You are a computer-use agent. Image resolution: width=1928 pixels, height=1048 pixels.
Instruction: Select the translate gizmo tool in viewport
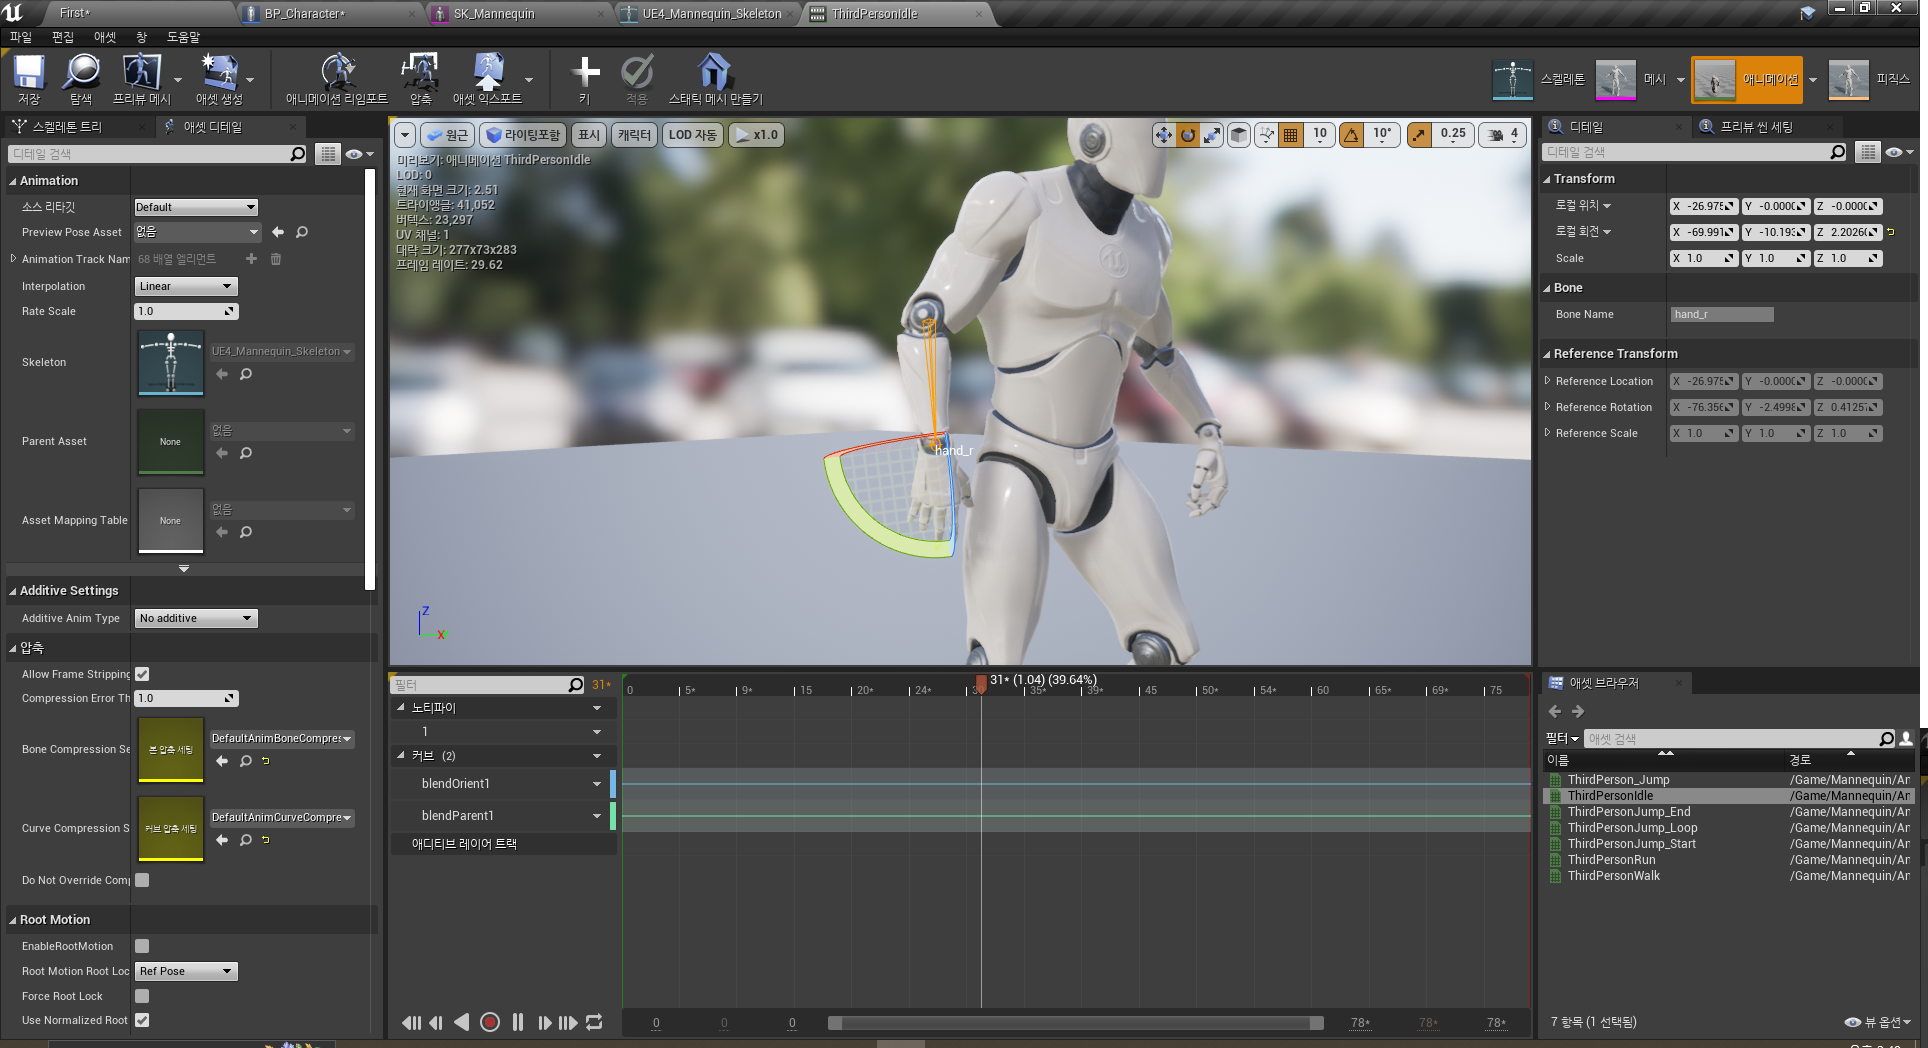coord(1163,135)
